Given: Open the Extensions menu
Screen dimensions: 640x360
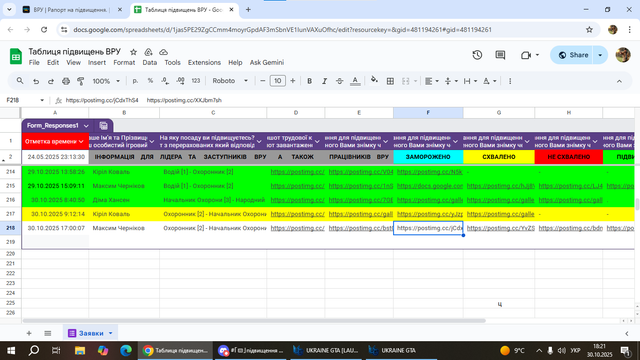Looking at the screenshot, I should coord(204,62).
